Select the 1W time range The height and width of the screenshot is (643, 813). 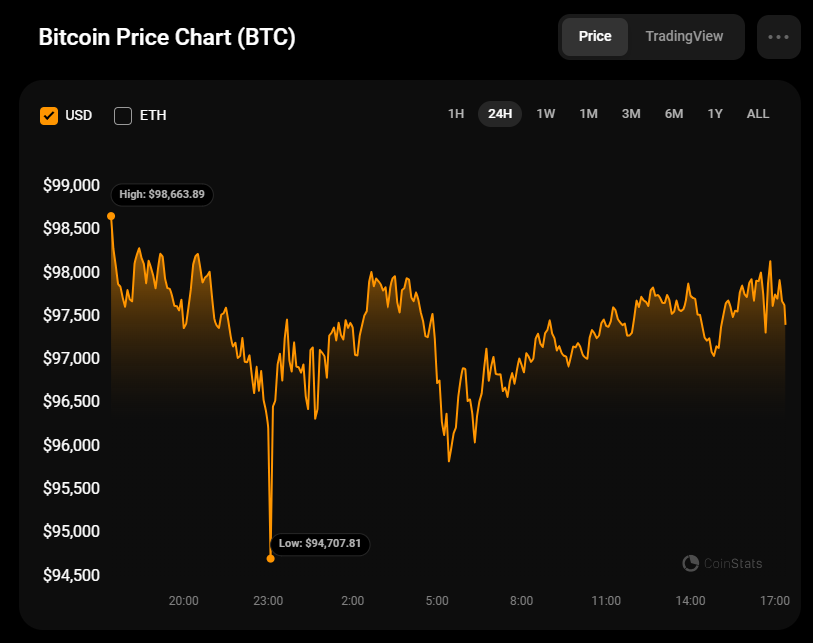pyautogui.click(x=546, y=114)
